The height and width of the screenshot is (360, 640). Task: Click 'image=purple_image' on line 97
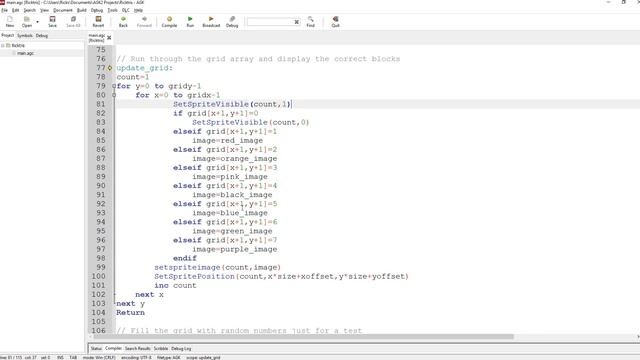click(235, 249)
